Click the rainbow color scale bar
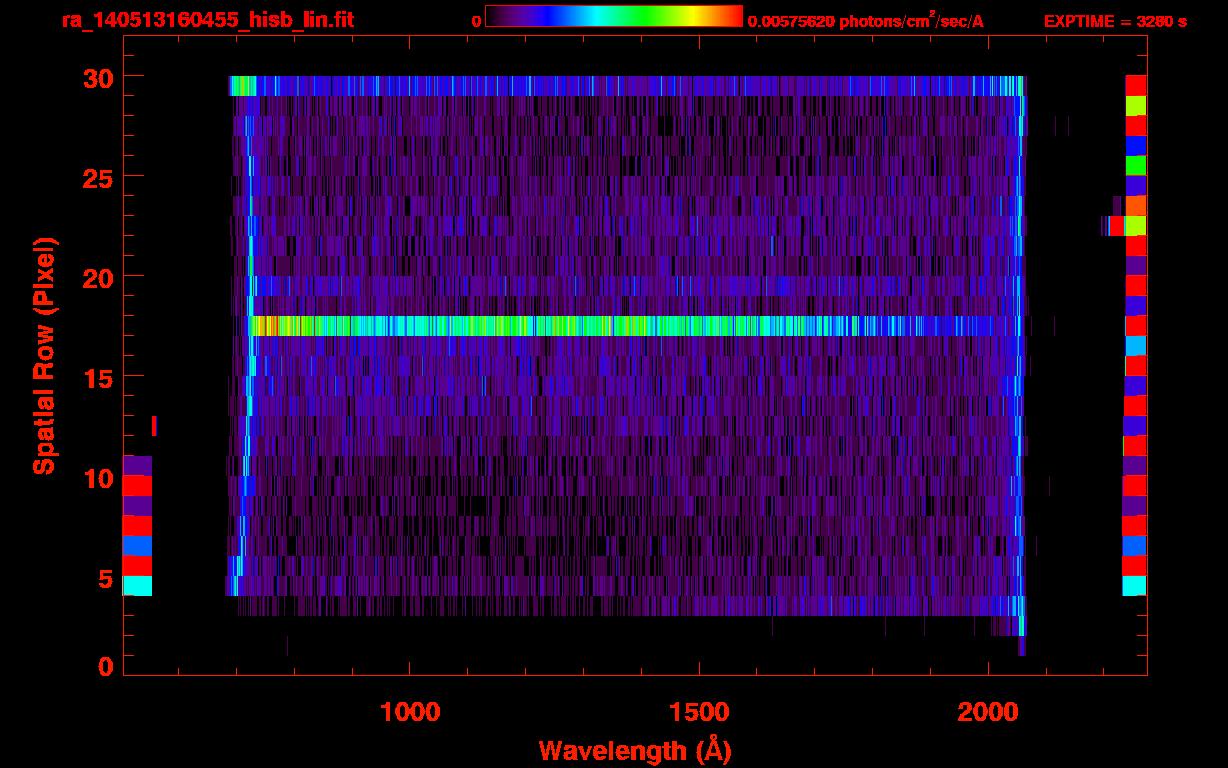Image resolution: width=1228 pixels, height=768 pixels. pyautogui.click(x=614, y=17)
